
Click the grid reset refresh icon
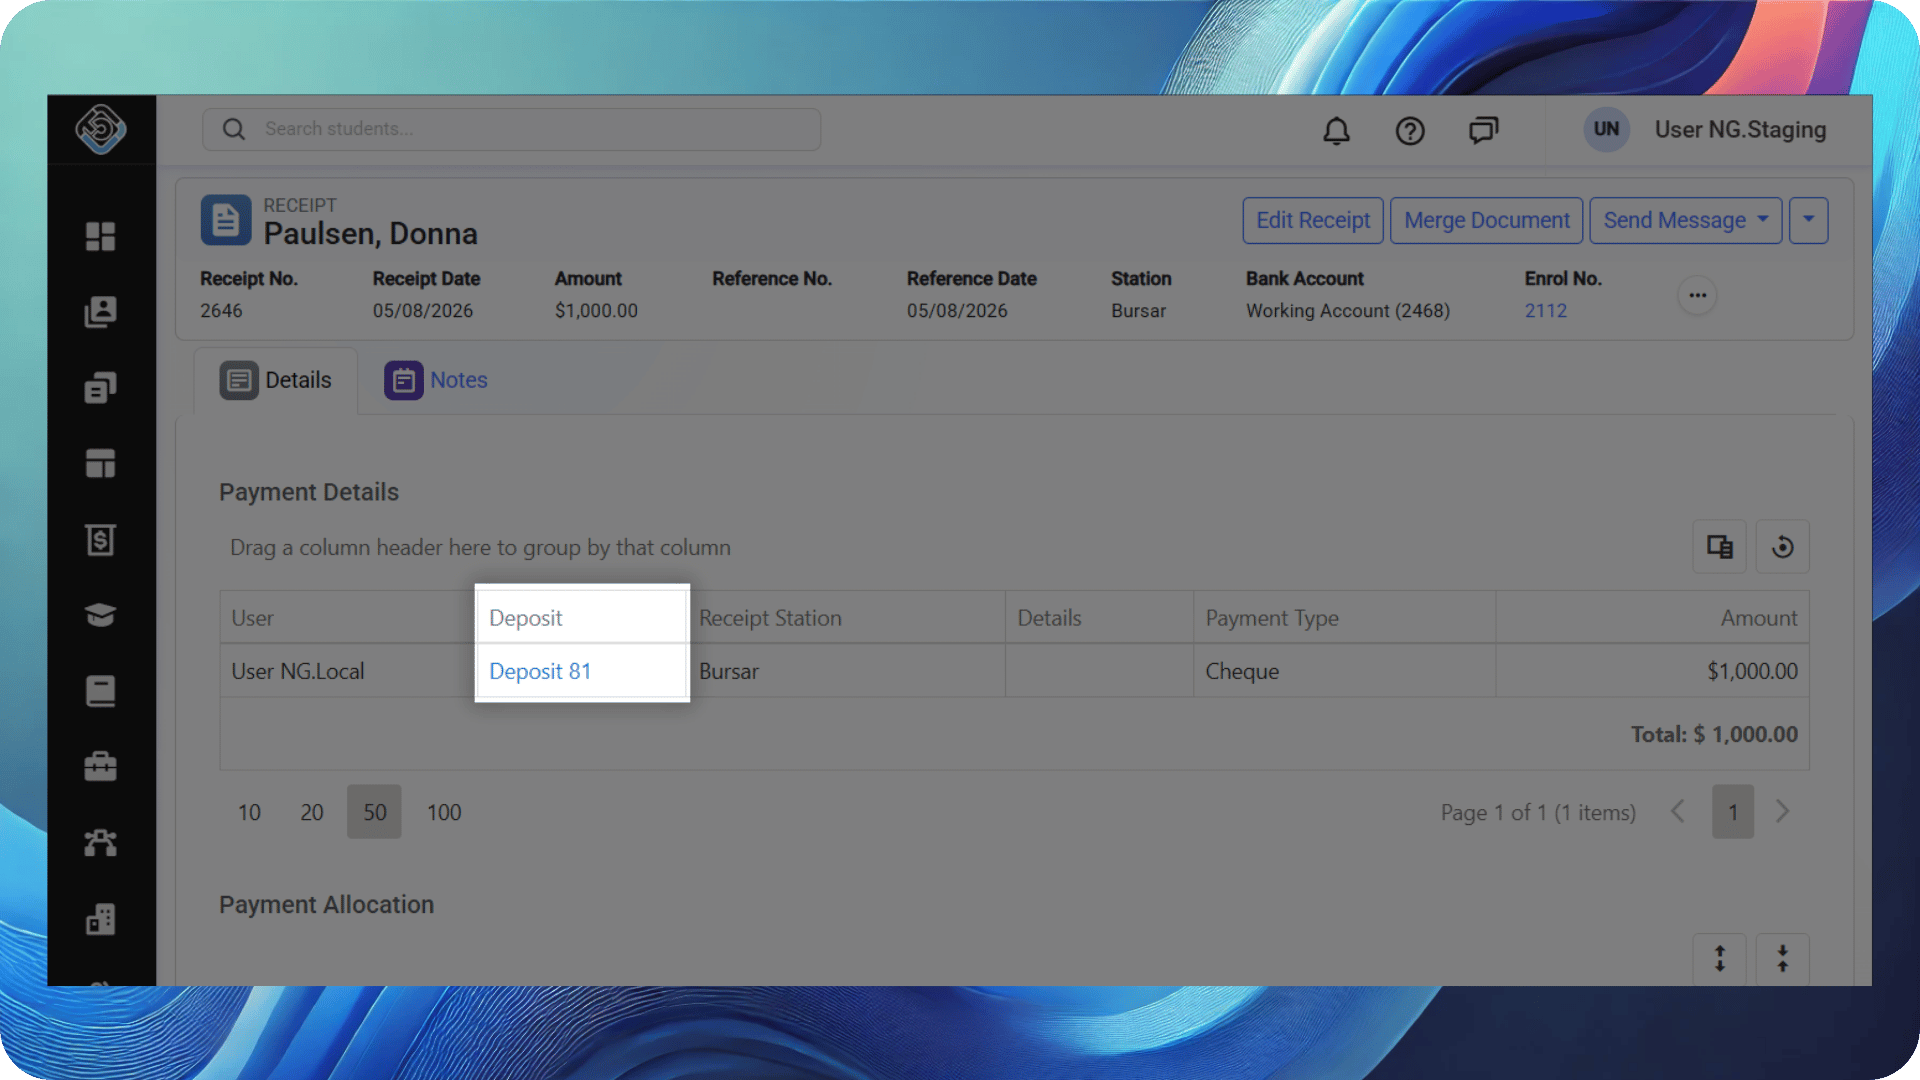[x=1783, y=547]
